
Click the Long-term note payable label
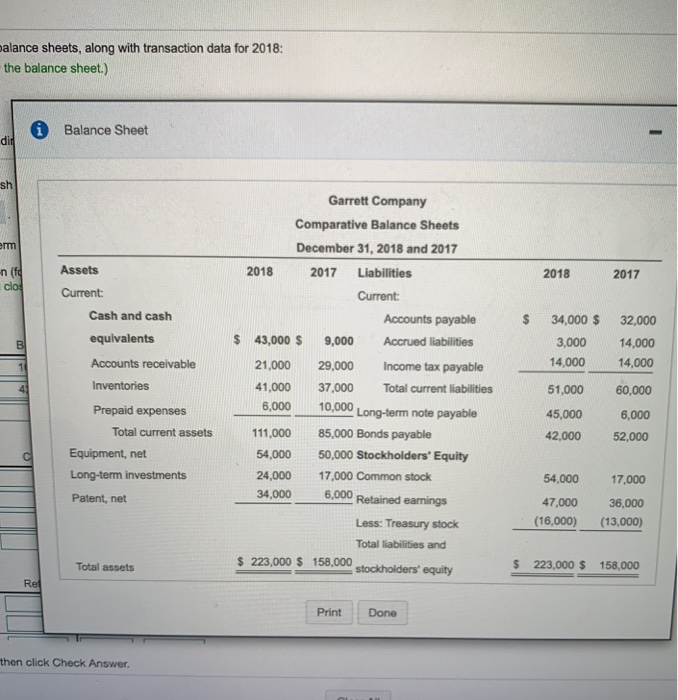tap(416, 413)
